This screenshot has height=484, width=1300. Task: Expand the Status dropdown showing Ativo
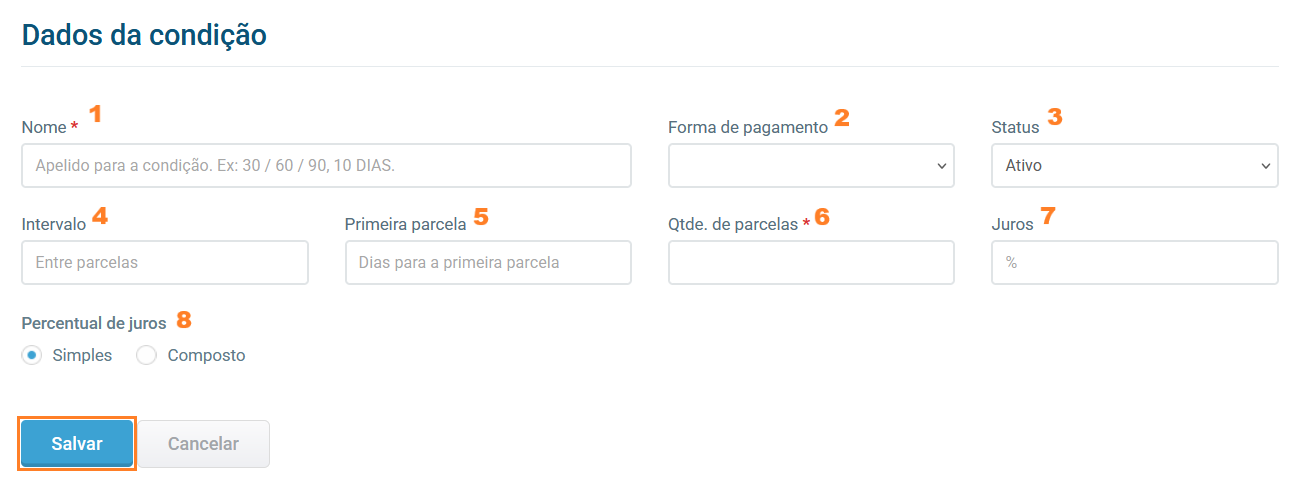pos(1134,165)
